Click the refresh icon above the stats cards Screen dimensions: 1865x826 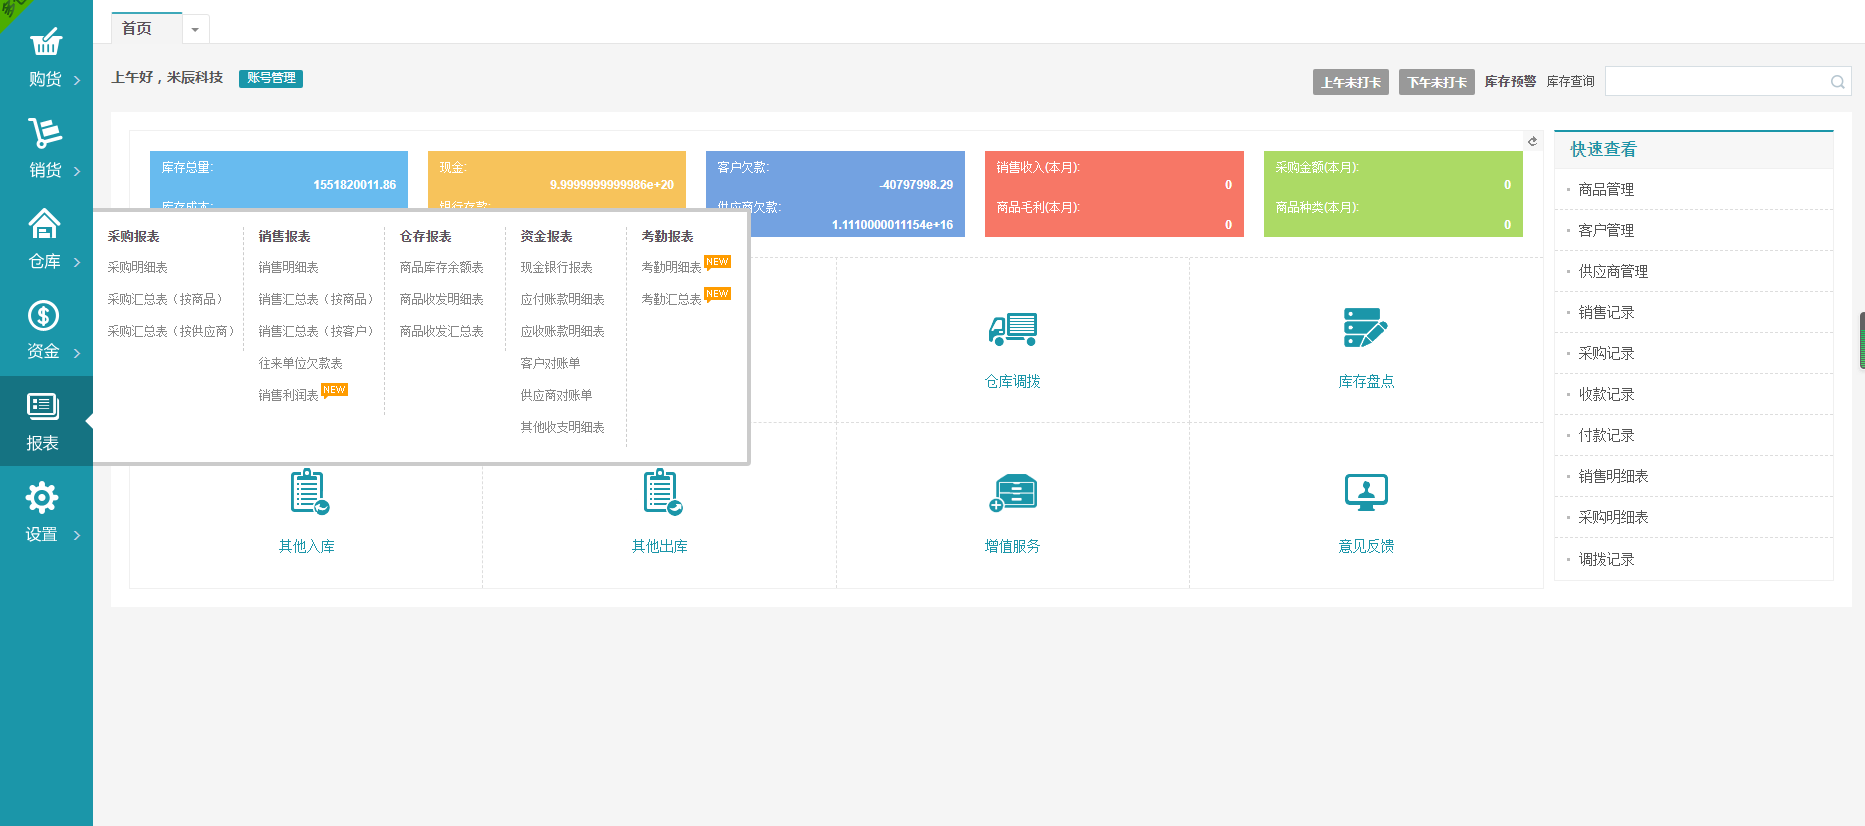1532,141
